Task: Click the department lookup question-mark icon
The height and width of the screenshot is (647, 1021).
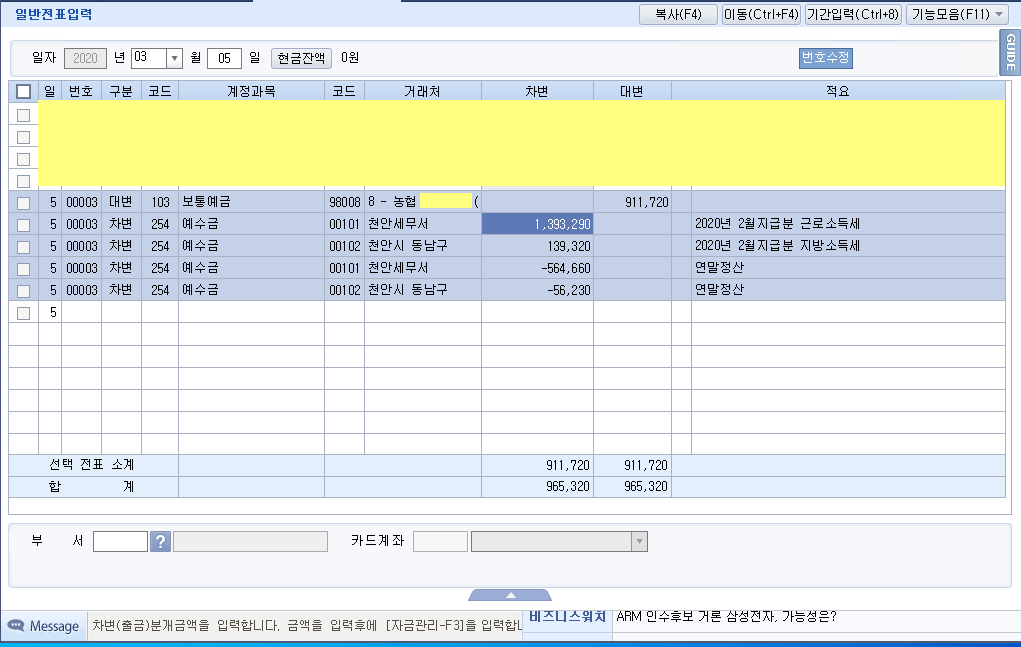Action: (x=160, y=542)
